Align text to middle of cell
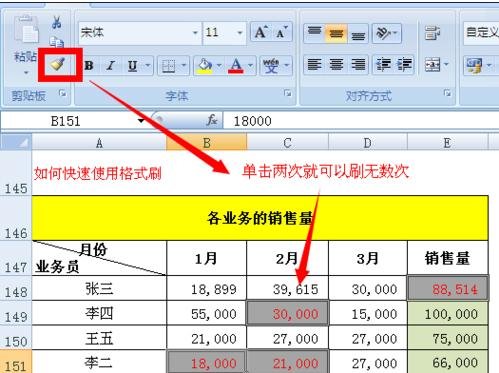The image size is (499, 373). 336,33
